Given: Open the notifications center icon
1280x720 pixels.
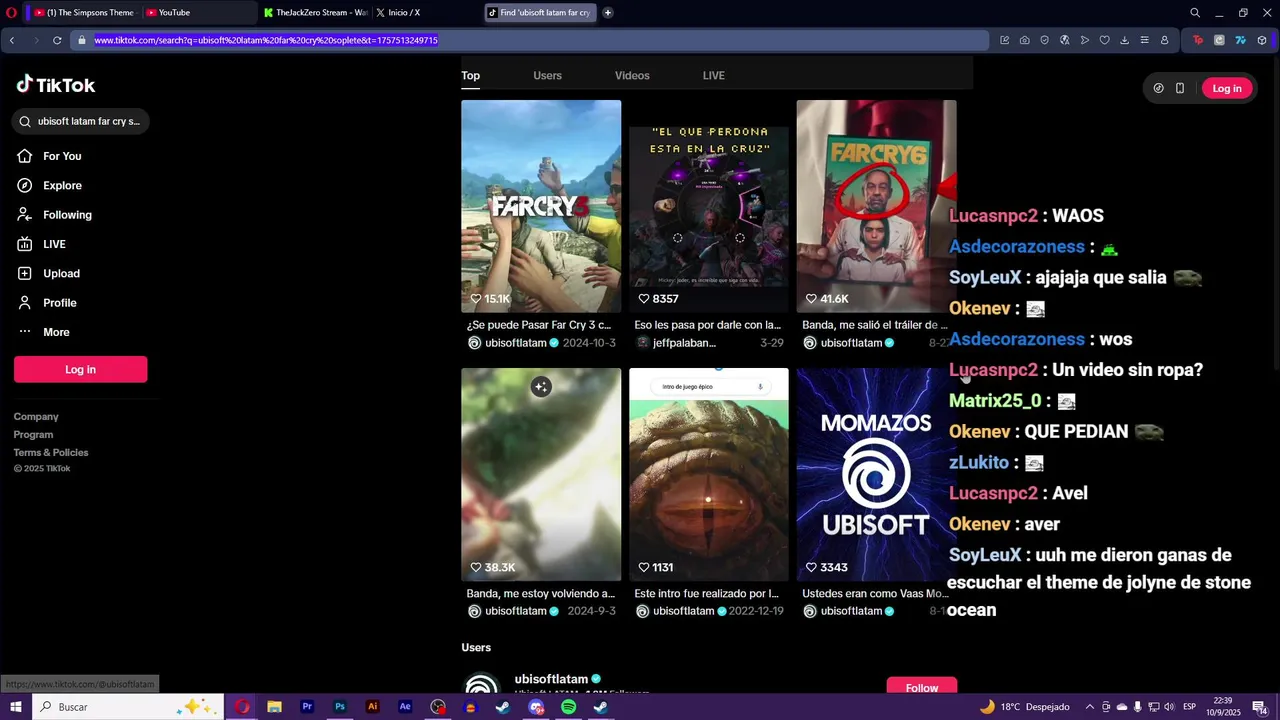Looking at the screenshot, I should 1259,707.
